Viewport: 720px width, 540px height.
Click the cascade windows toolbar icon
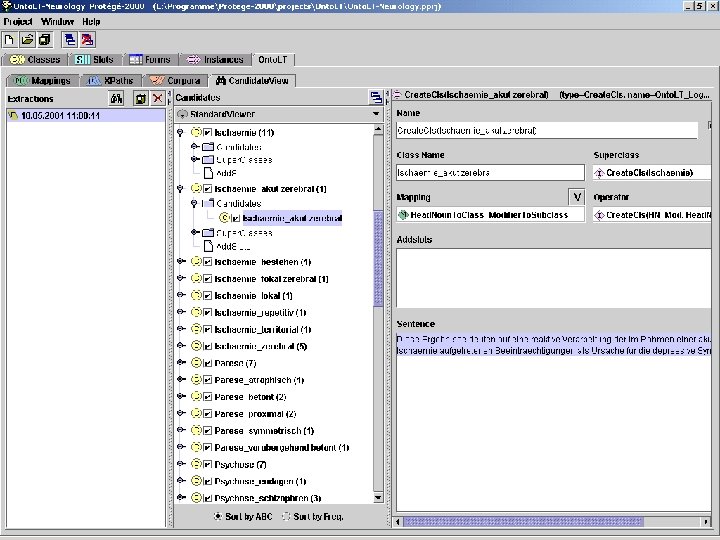[x=70, y=40]
